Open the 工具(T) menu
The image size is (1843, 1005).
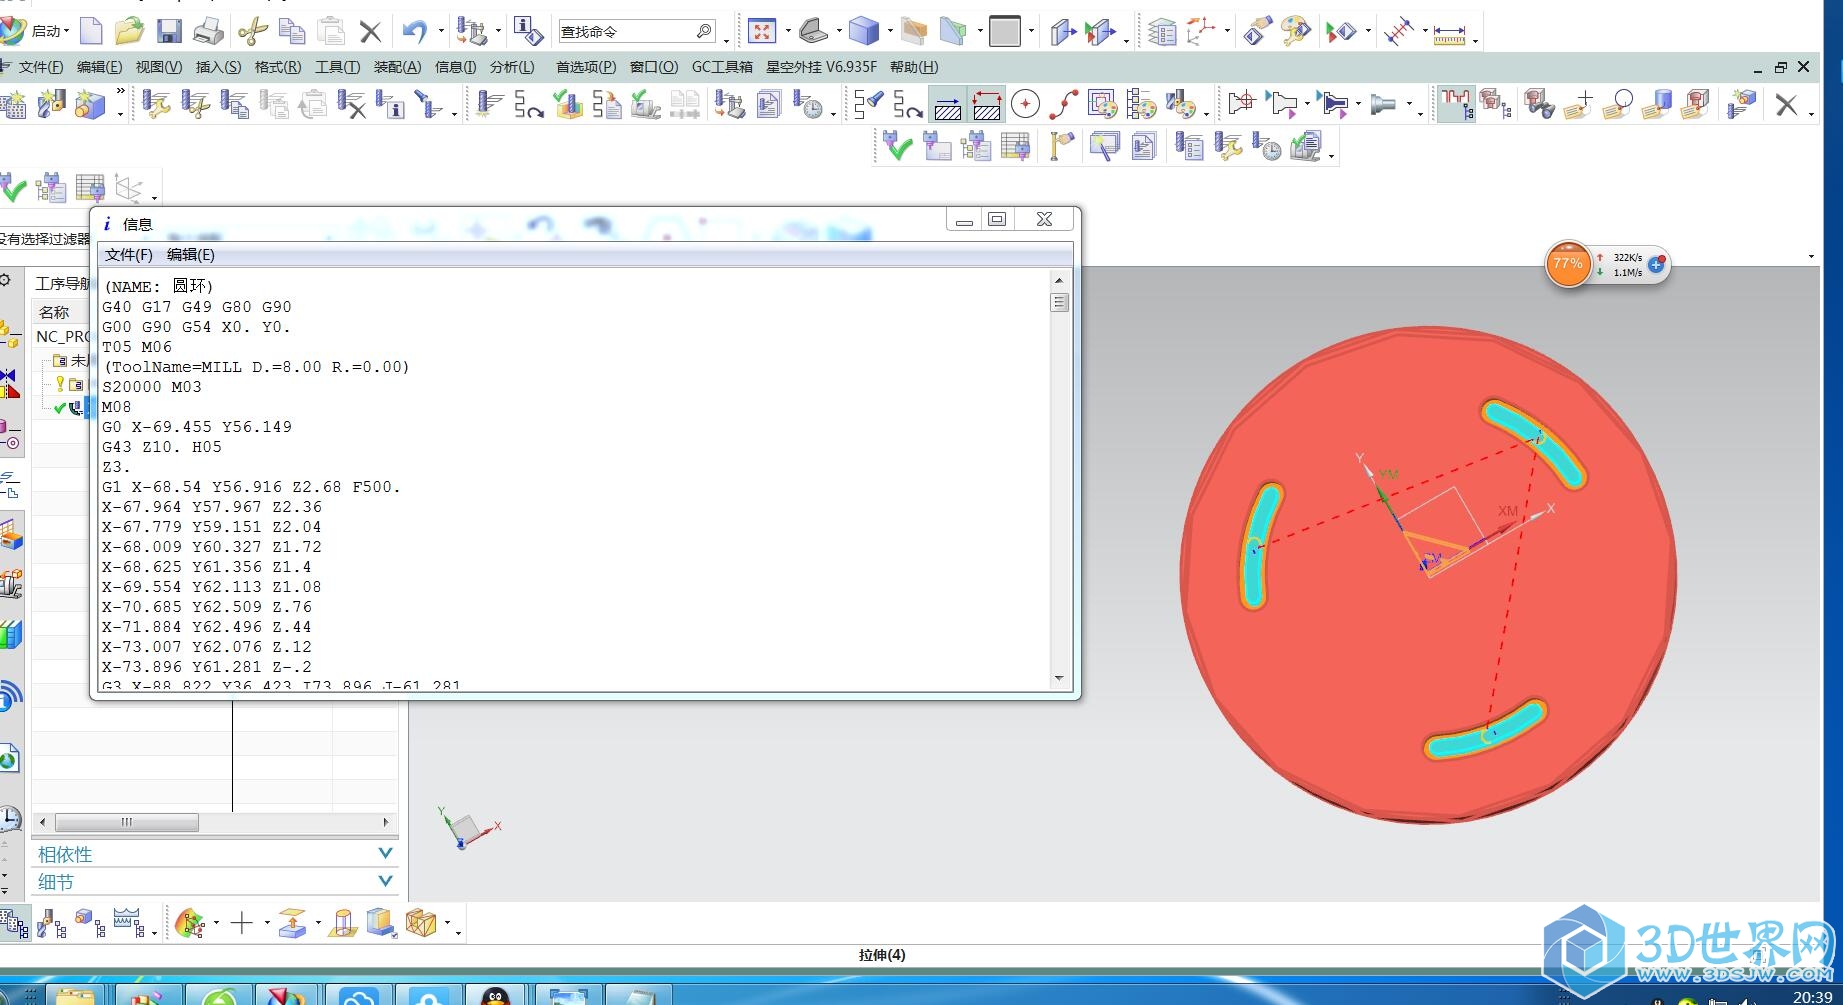(337, 67)
